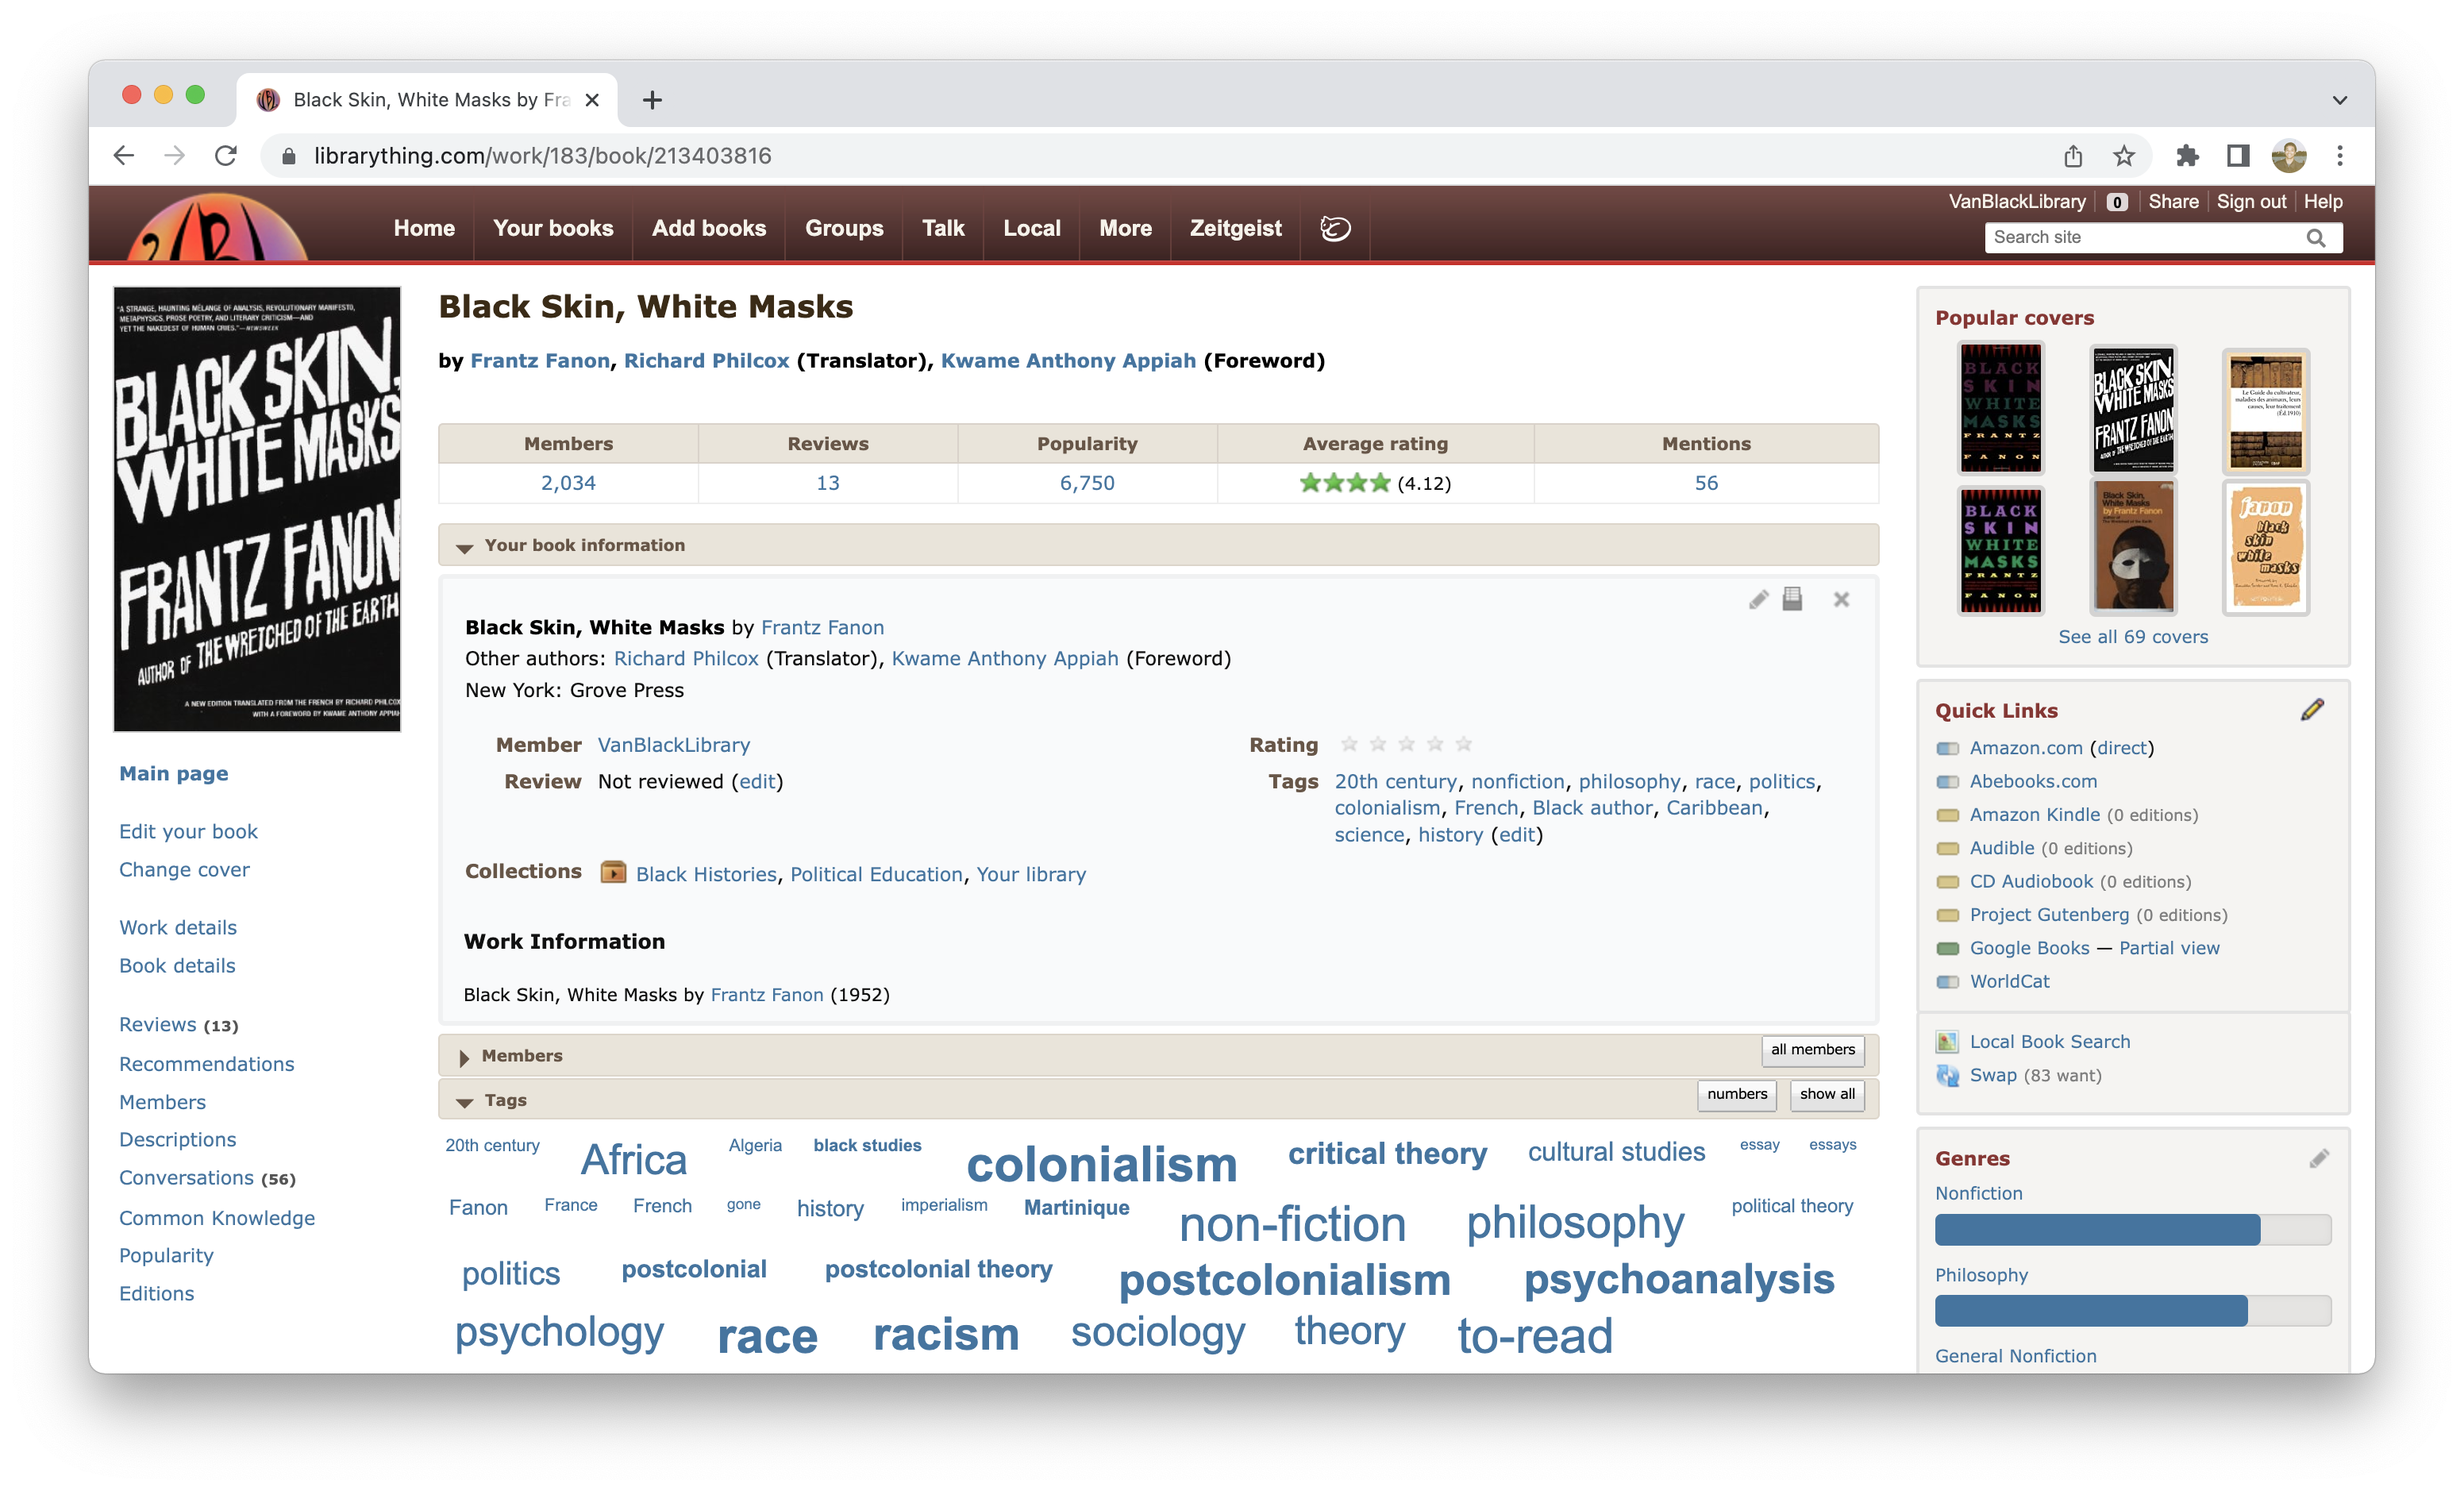2464x1491 pixels.
Task: Expand the Members section
Action: tap(464, 1057)
